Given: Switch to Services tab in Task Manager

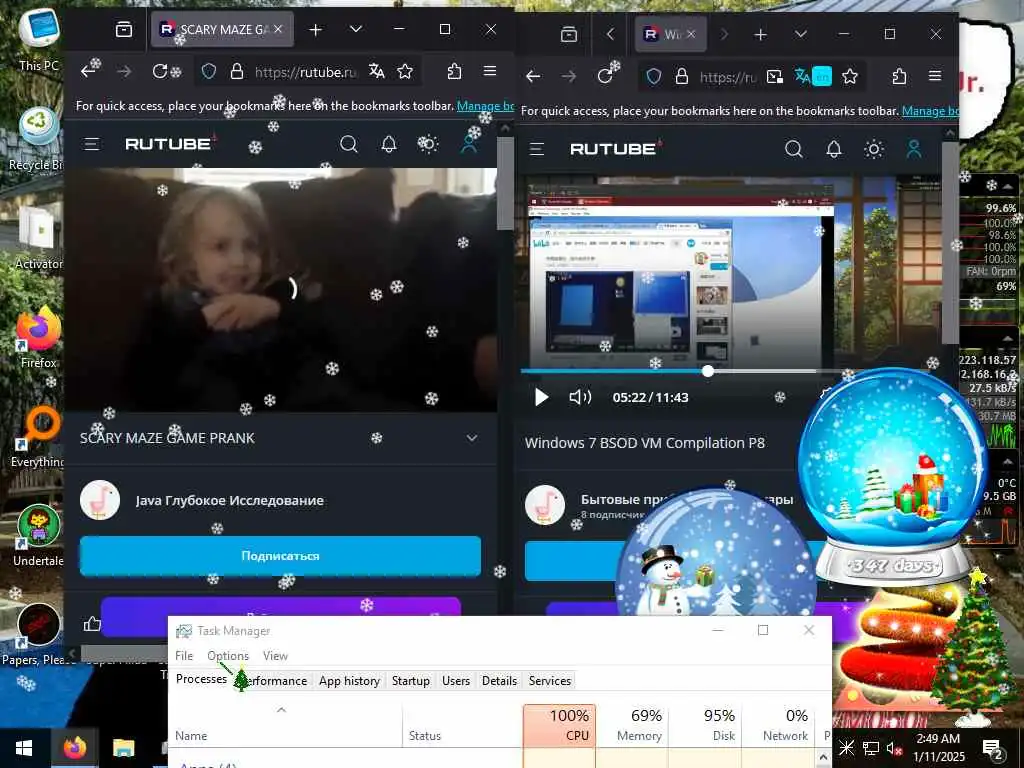Looking at the screenshot, I should click(550, 680).
